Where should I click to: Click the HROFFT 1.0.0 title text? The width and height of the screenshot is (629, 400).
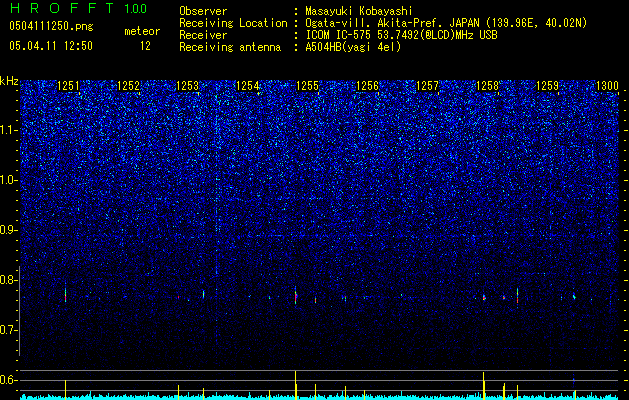coord(78,8)
